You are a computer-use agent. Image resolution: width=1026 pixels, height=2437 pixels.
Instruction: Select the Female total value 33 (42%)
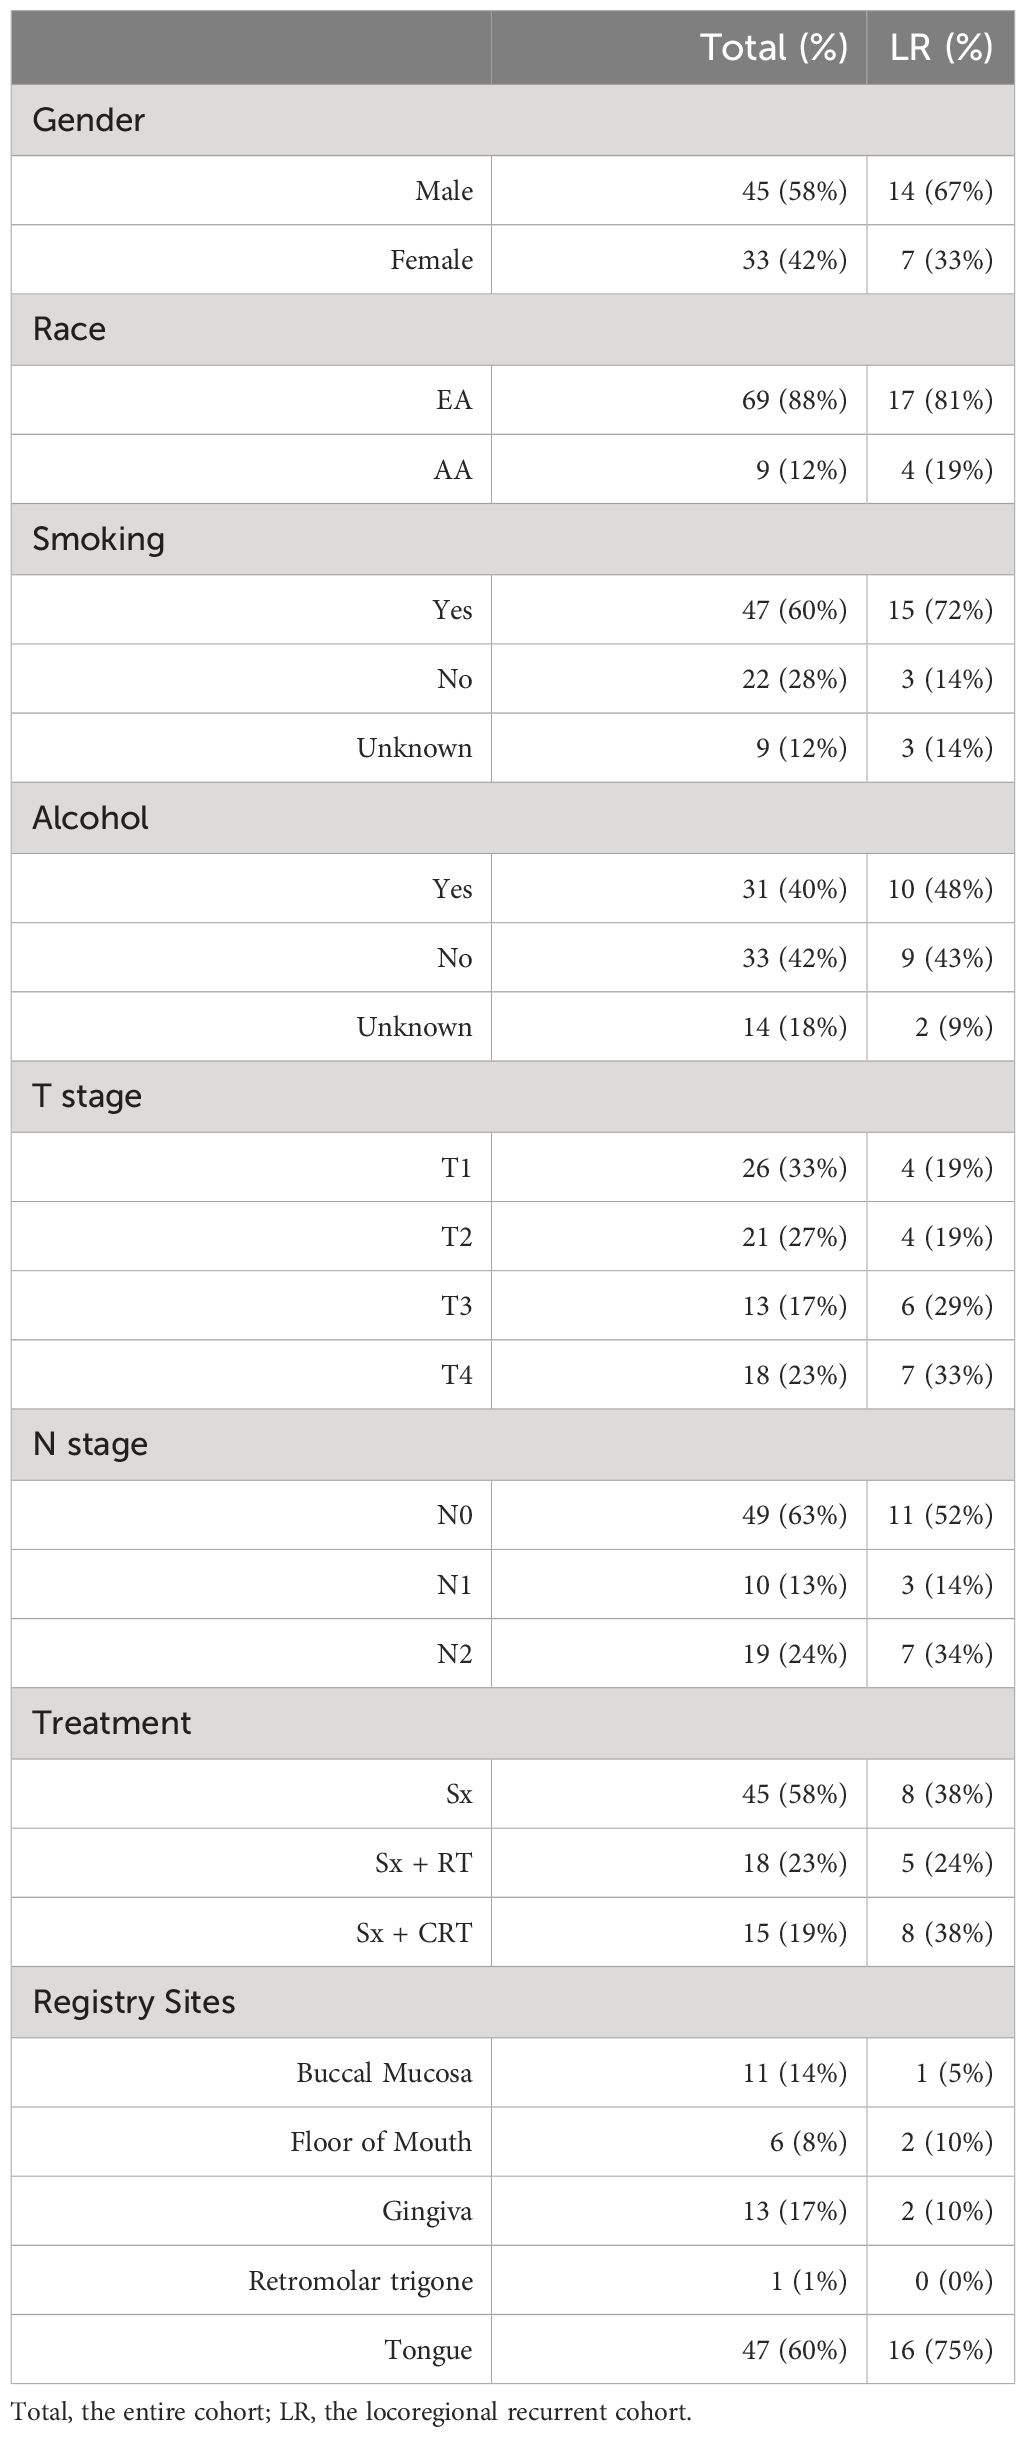(x=794, y=260)
